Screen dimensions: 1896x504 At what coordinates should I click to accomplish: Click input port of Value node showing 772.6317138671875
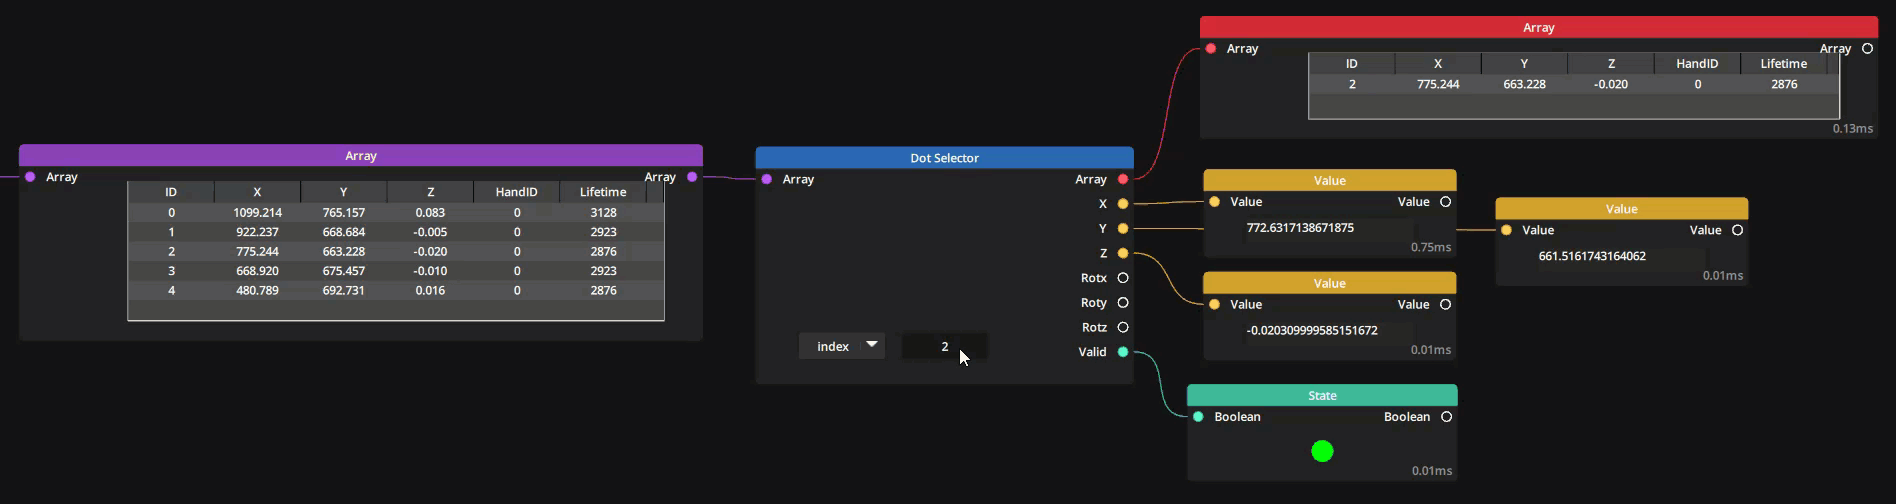coord(1214,202)
